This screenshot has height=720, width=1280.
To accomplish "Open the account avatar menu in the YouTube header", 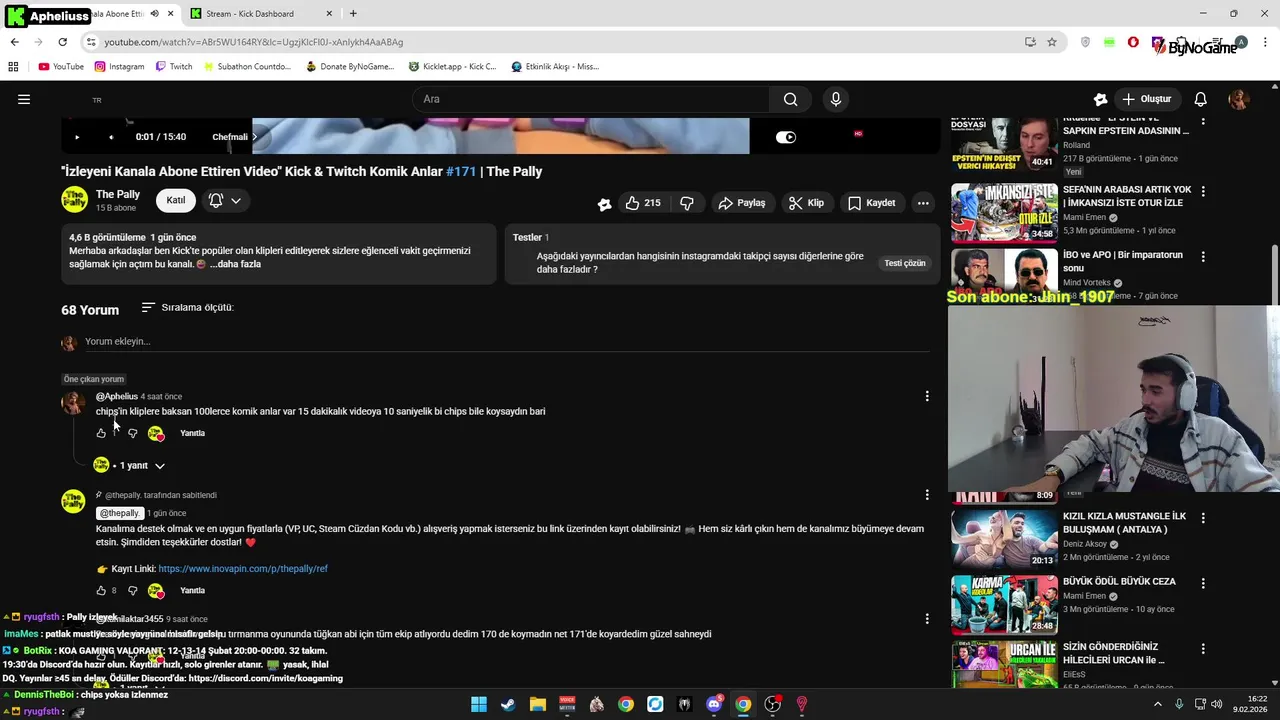I will 1238,99.
